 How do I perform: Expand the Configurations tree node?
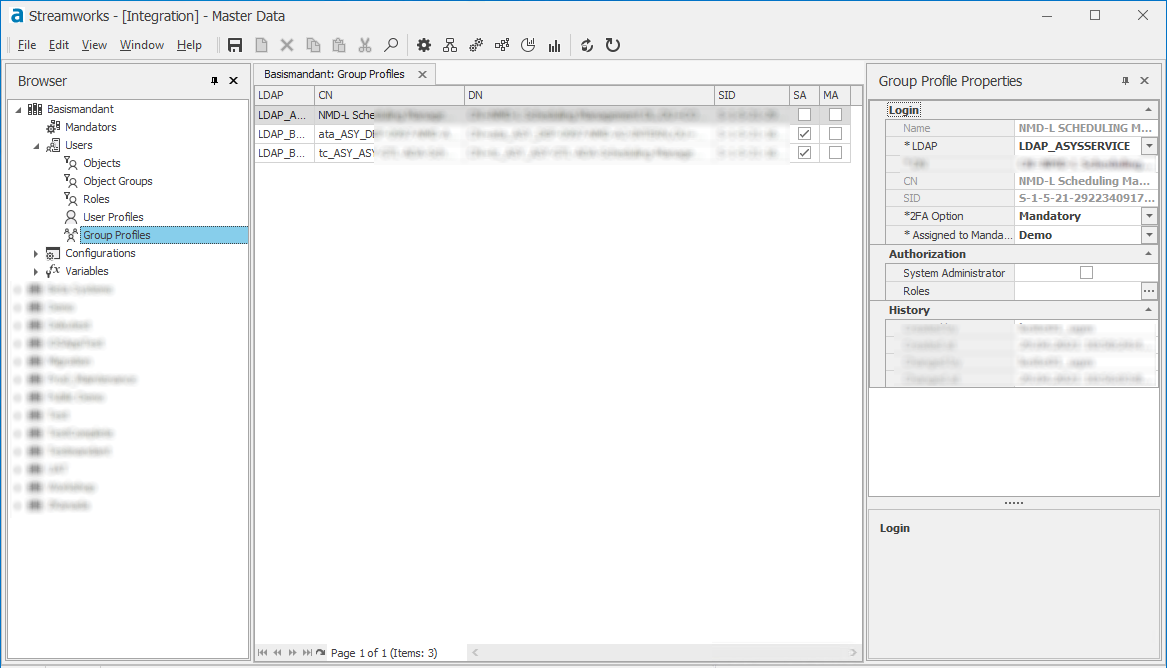point(36,254)
